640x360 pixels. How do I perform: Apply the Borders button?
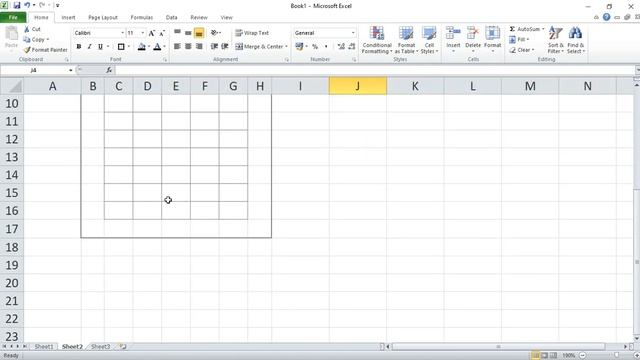[121, 47]
